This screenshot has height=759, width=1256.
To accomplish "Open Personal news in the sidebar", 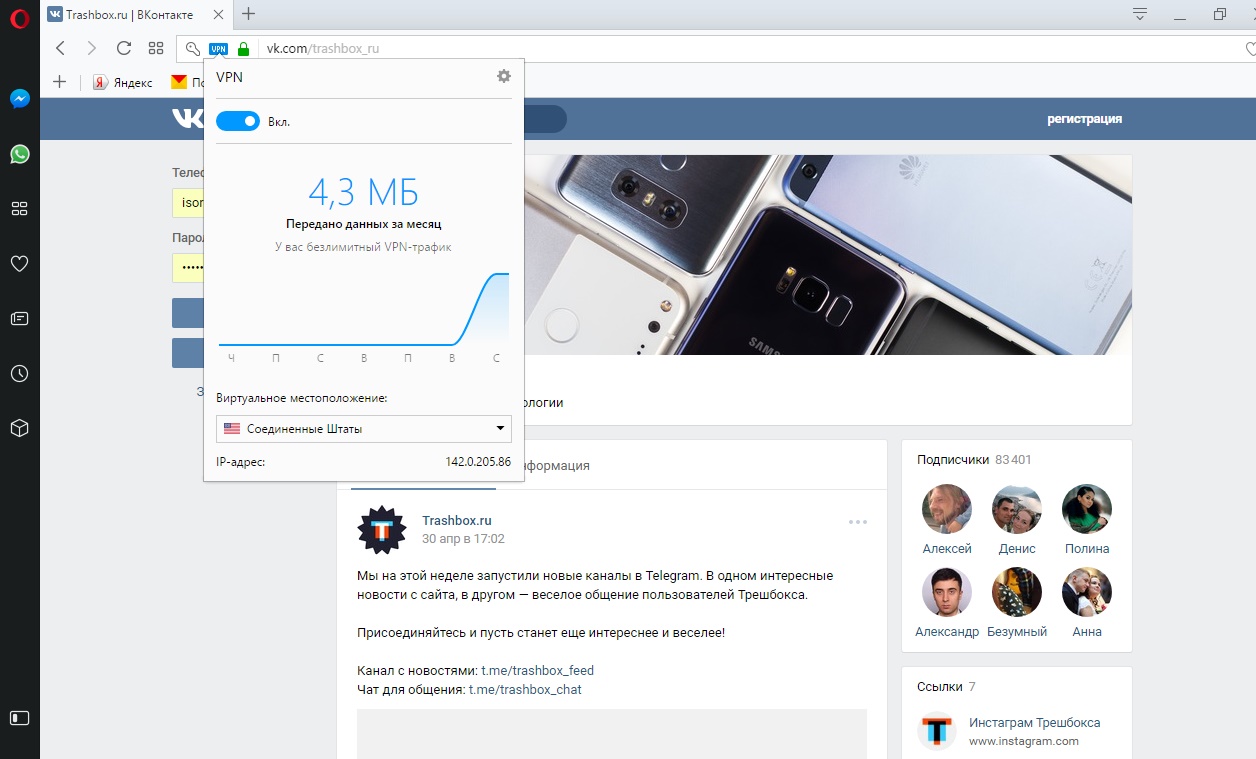I will tap(20, 319).
